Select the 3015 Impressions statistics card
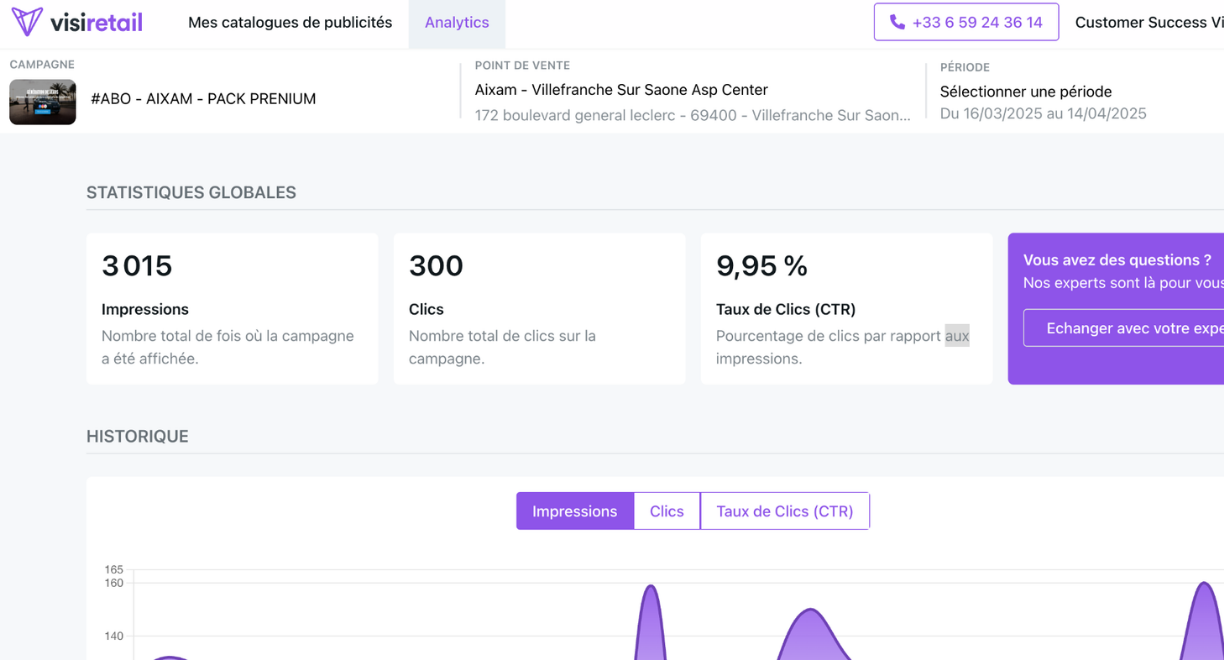Screen dimensions: 1224x660 tap(232, 307)
